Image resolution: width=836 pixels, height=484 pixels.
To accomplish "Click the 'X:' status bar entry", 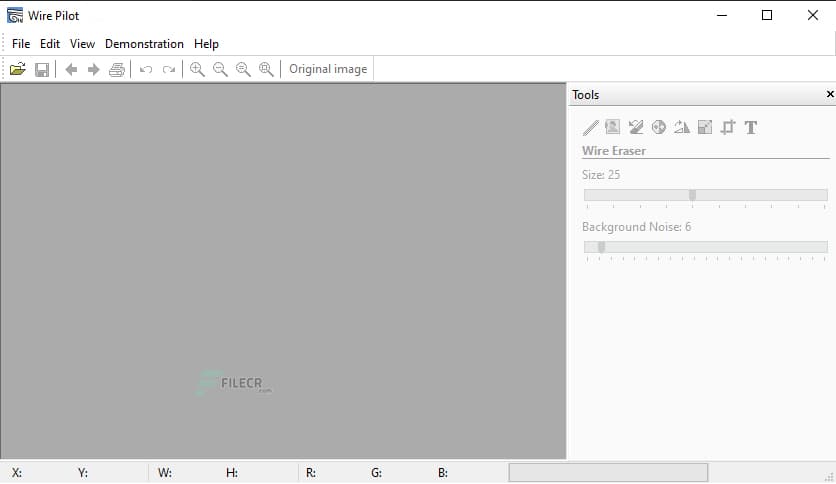I will click(x=17, y=473).
